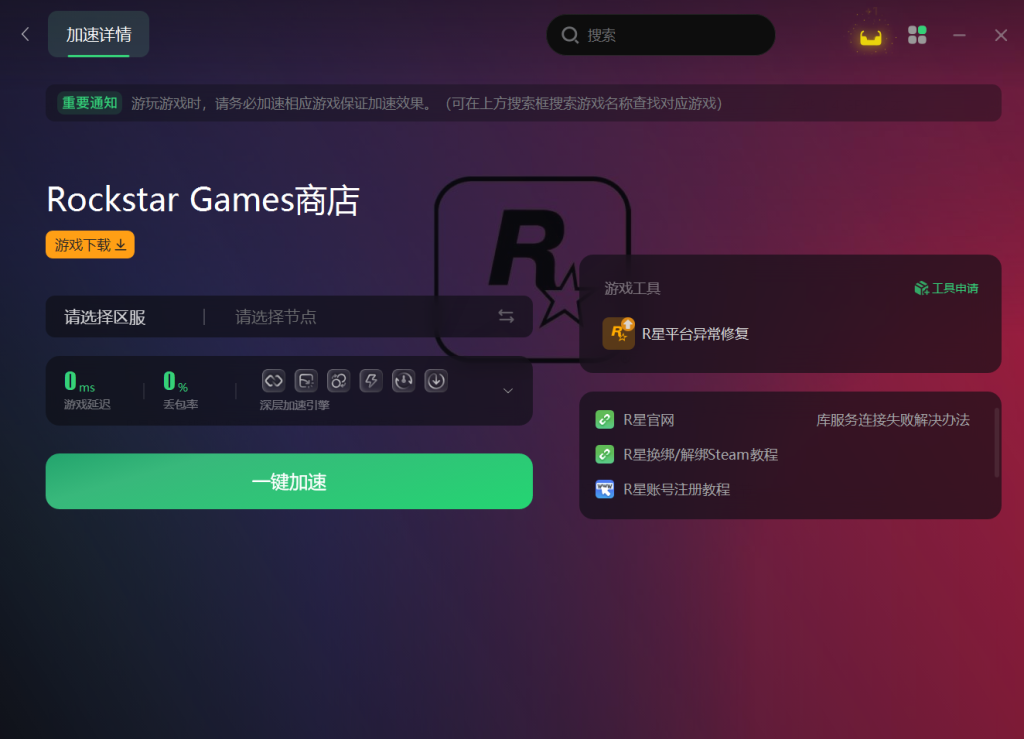Expand the 深层加速引擎 panel chevron

coord(508,390)
